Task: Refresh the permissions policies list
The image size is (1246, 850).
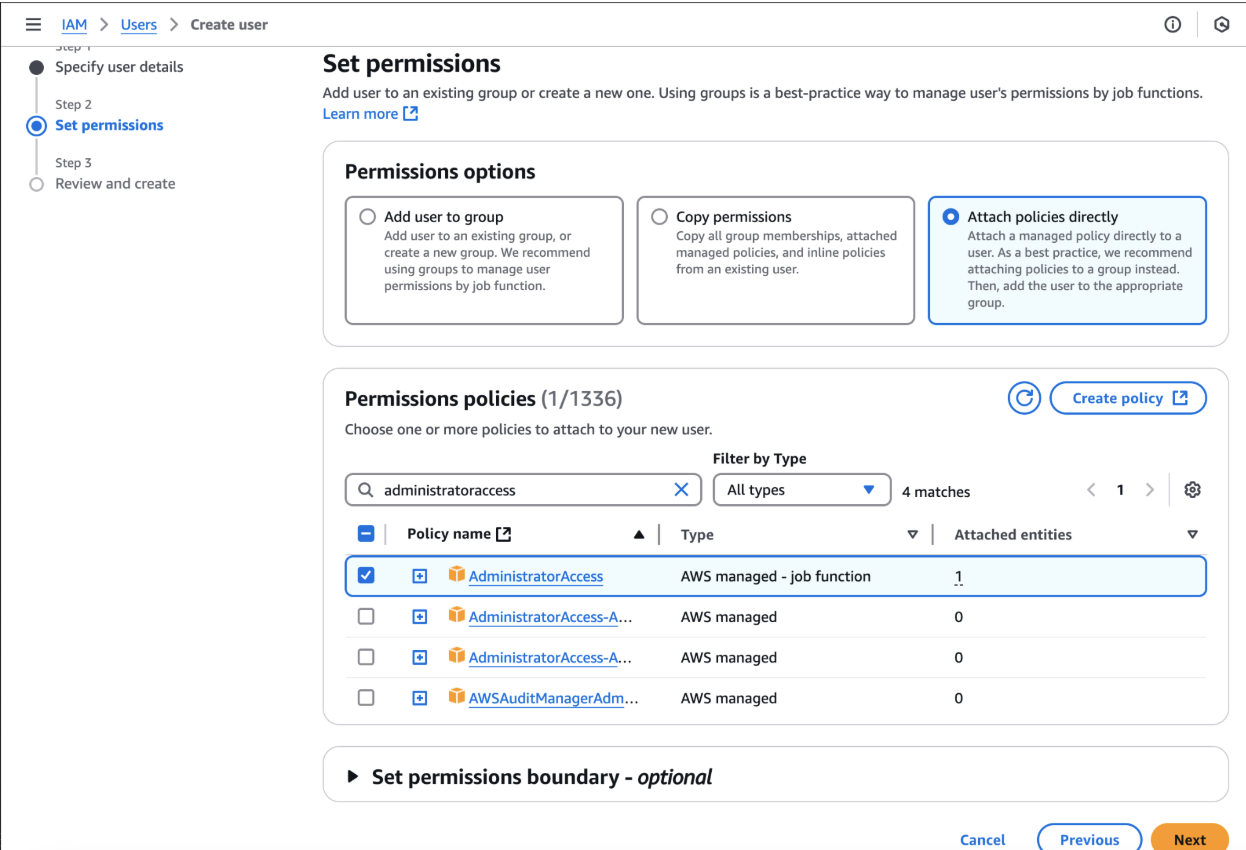Action: 1024,398
